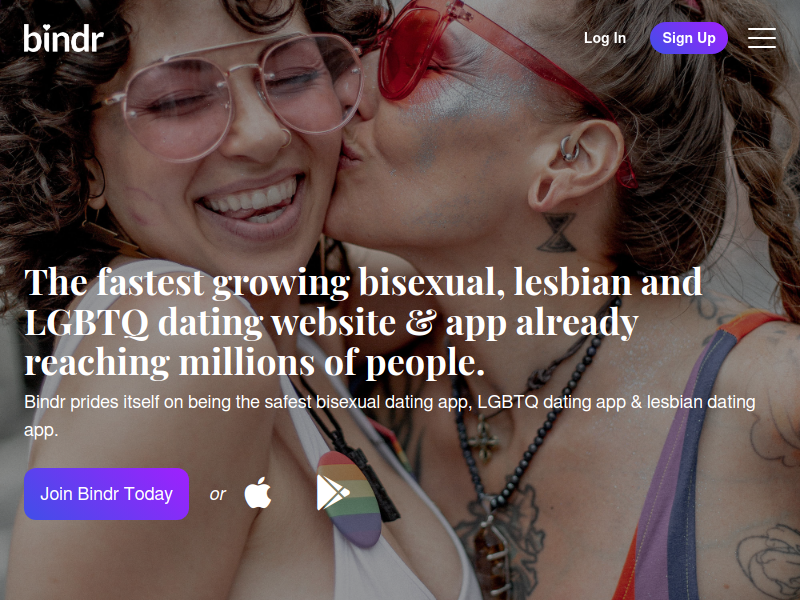Viewport: 800px width, 600px height.
Task: Open the hamburger navigation menu
Action: coord(762,38)
